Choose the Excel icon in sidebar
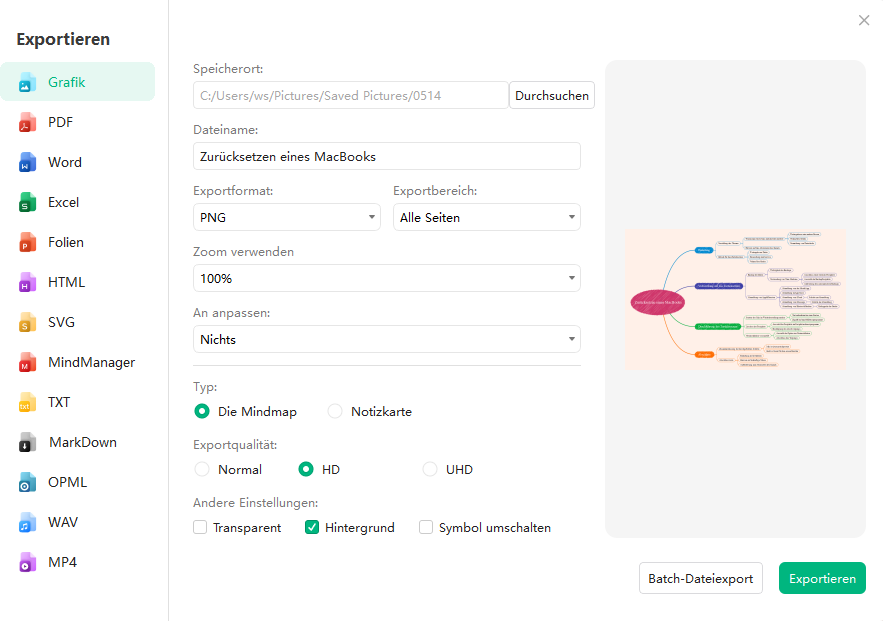The width and height of the screenshot is (883, 621). click(x=27, y=202)
